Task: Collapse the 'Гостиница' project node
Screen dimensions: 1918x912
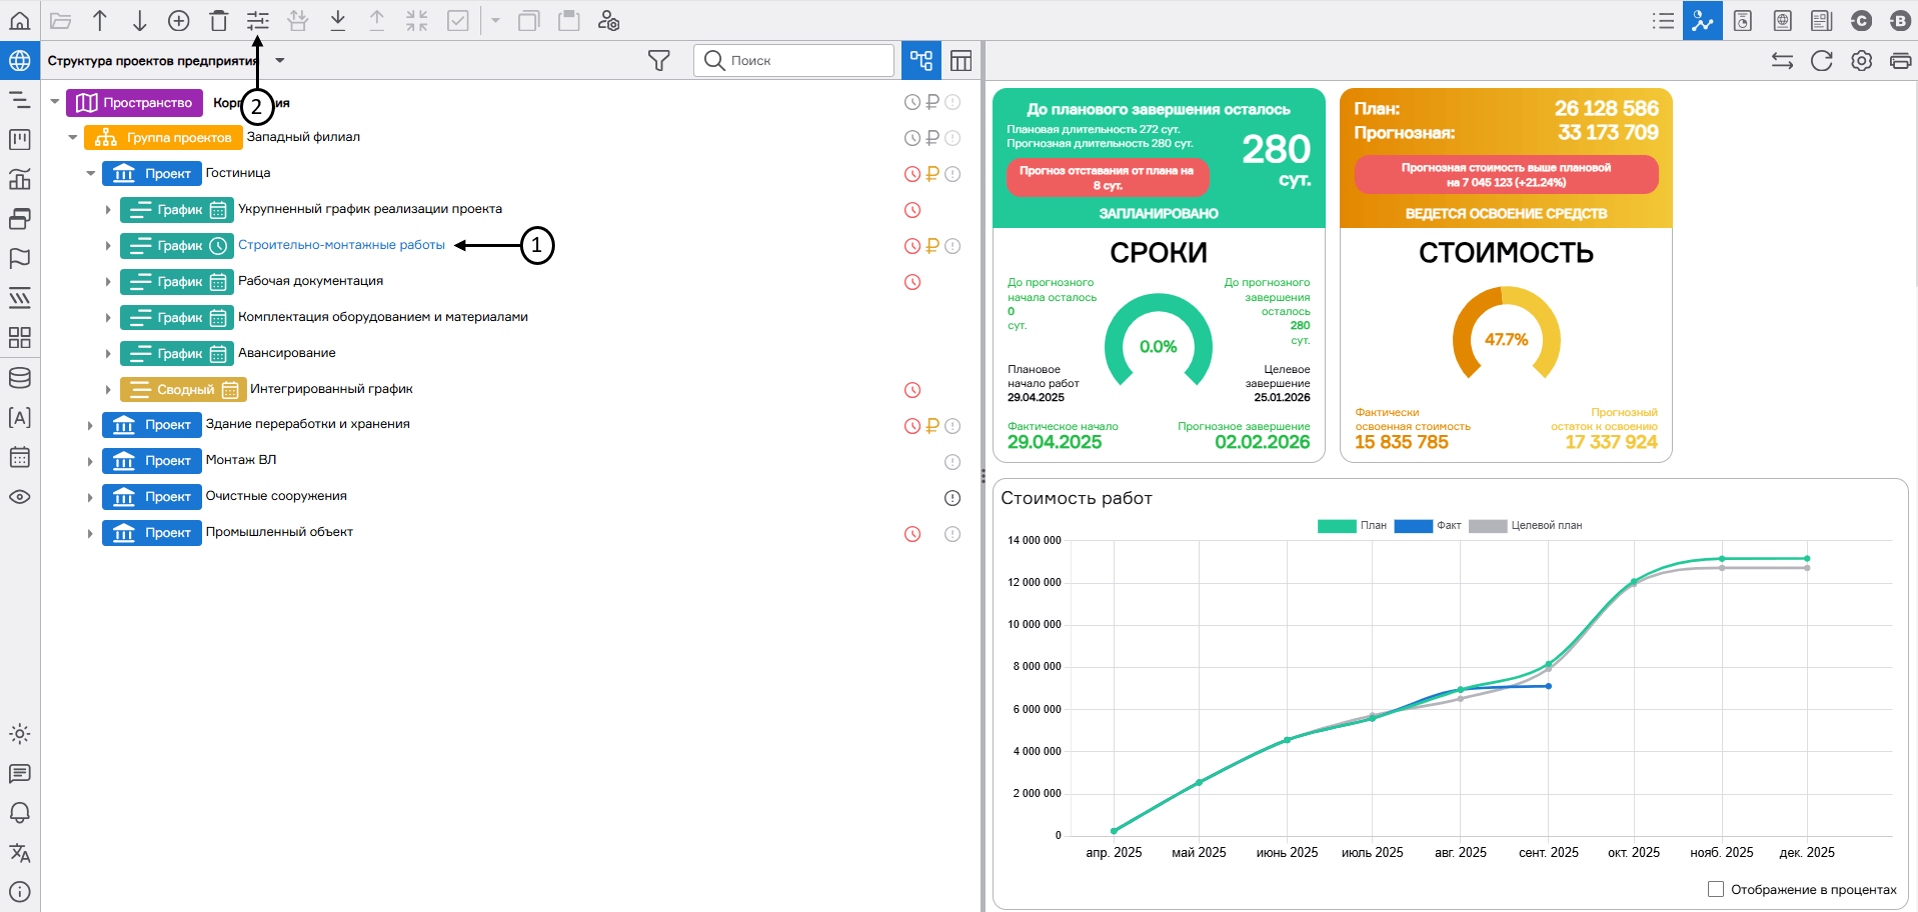Action: [x=91, y=174]
